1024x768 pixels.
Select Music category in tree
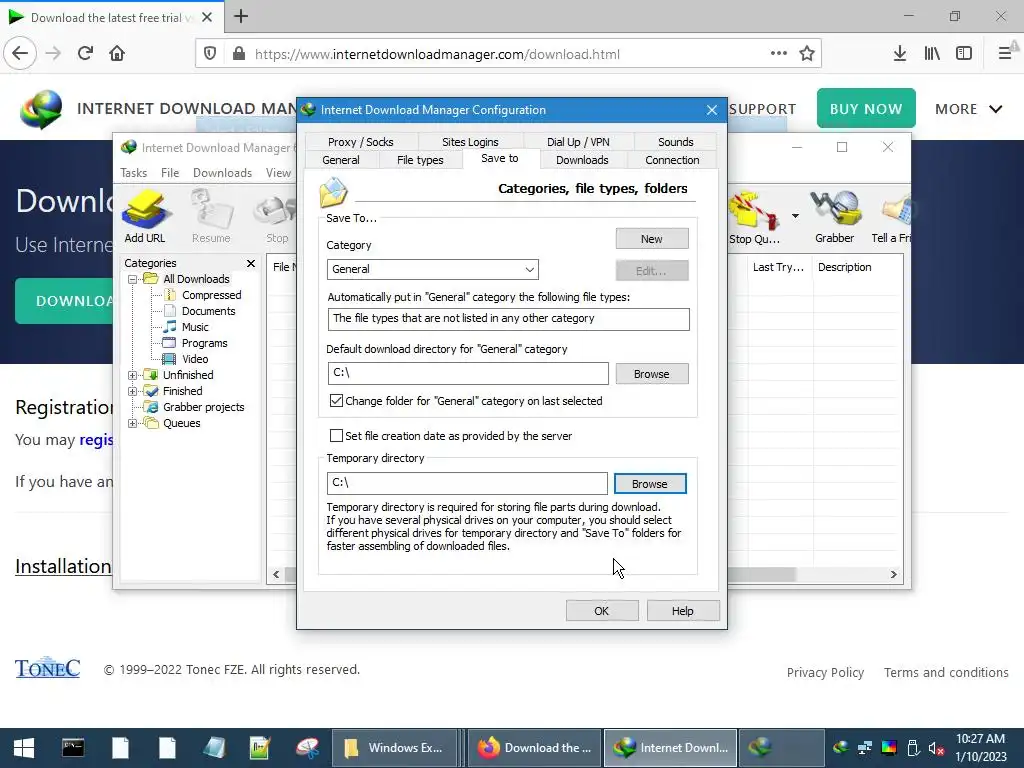[195, 327]
